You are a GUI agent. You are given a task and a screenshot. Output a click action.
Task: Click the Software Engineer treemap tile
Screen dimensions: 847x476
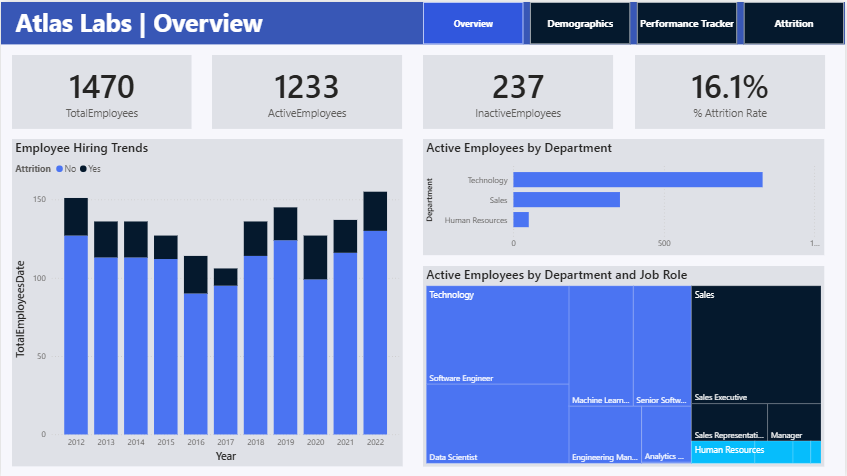pyautogui.click(x=498, y=335)
